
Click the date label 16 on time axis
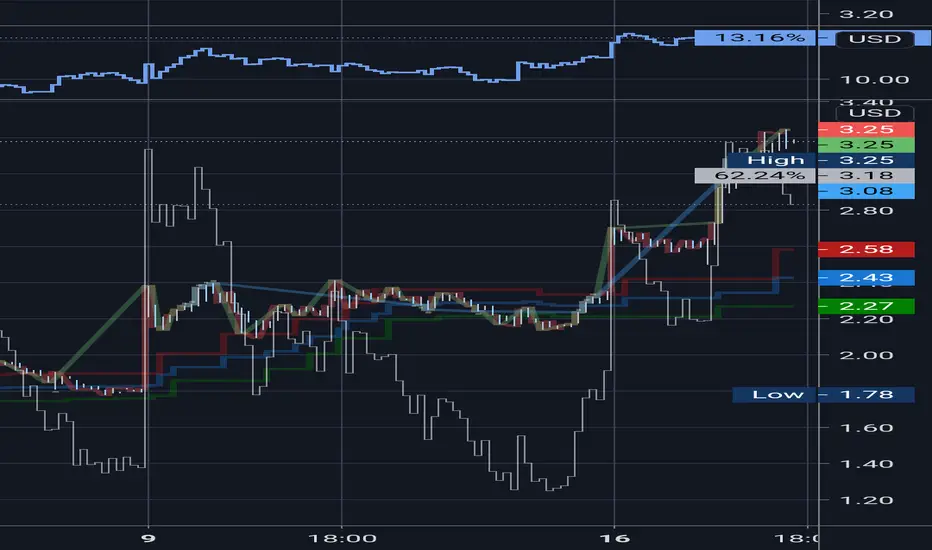click(x=614, y=539)
